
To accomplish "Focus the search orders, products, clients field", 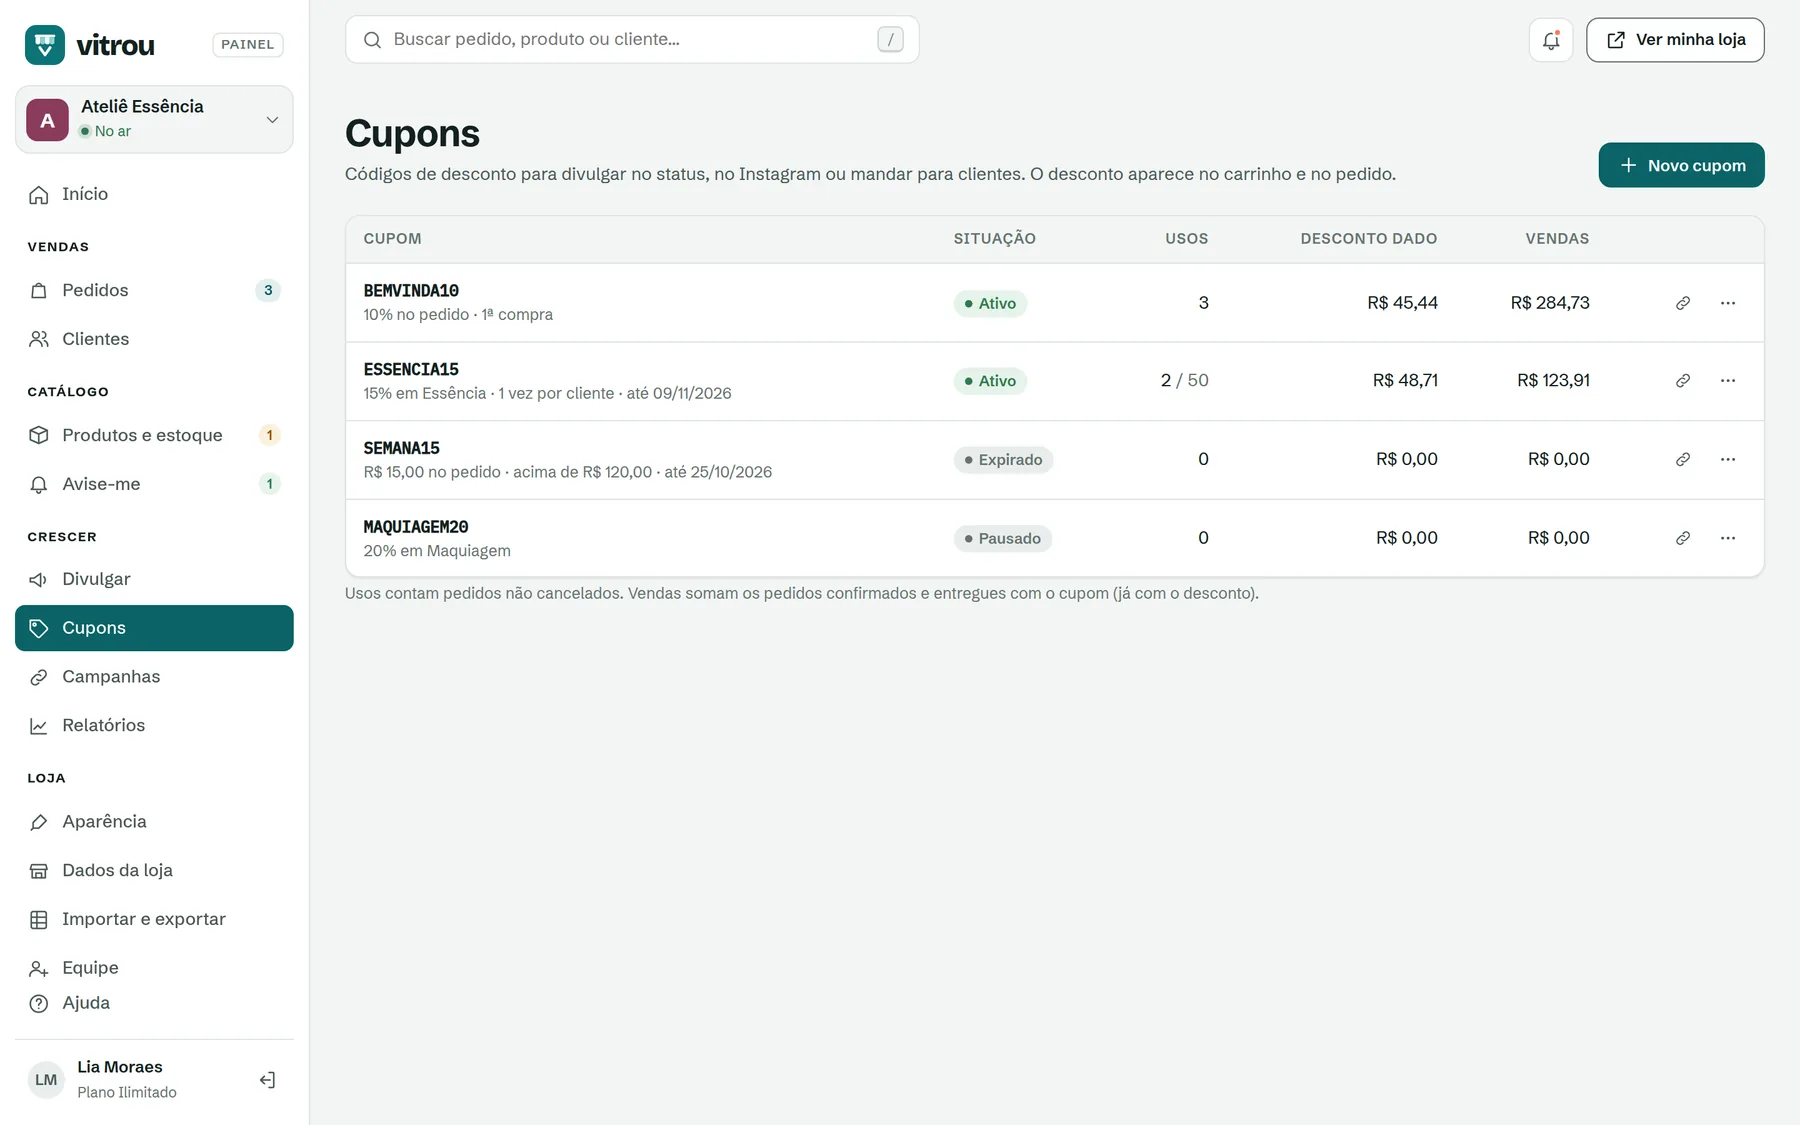I will (632, 40).
